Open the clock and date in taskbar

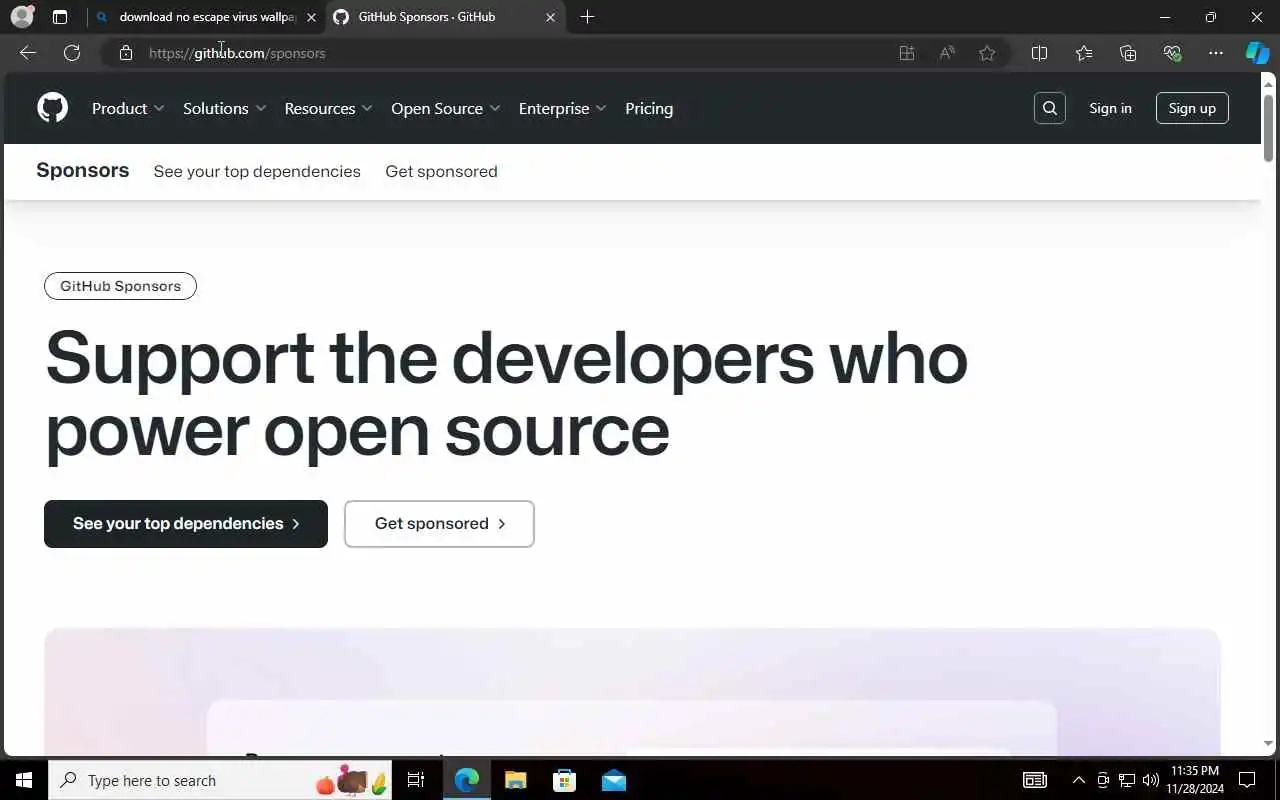(1194, 780)
